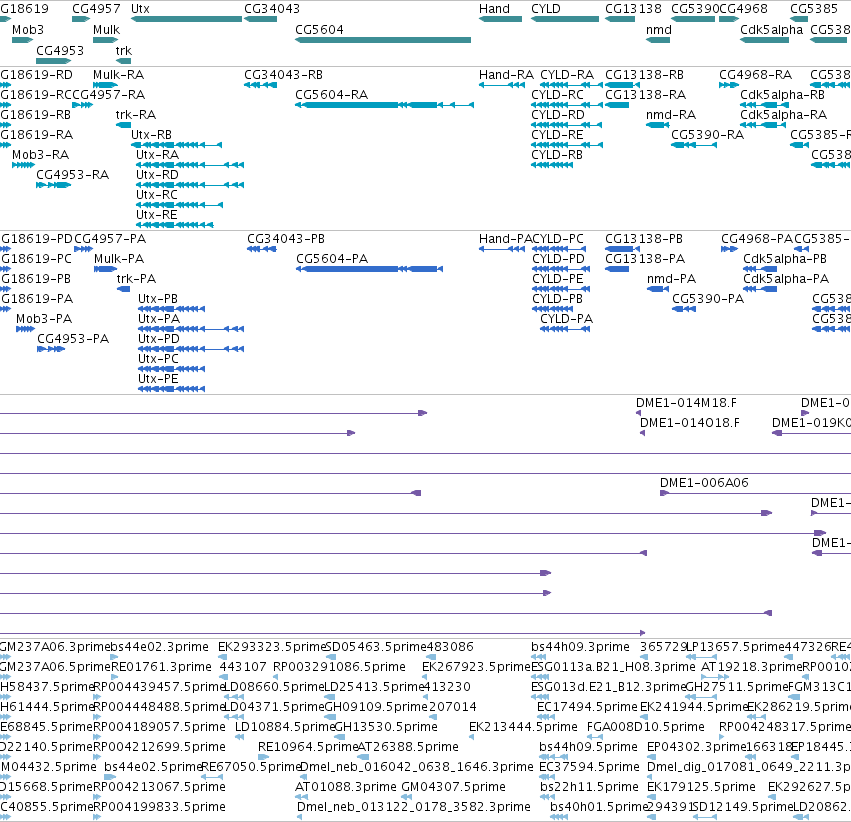Click EST EK293323.5prime label
The image size is (851, 822).
click(x=271, y=647)
